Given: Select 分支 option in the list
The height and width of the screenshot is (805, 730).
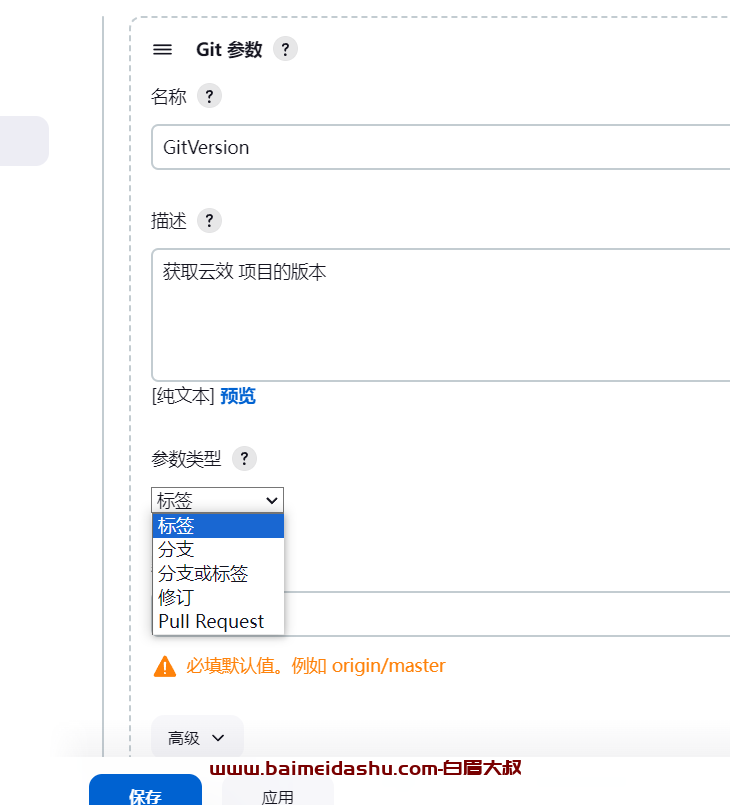Looking at the screenshot, I should click(x=218, y=550).
